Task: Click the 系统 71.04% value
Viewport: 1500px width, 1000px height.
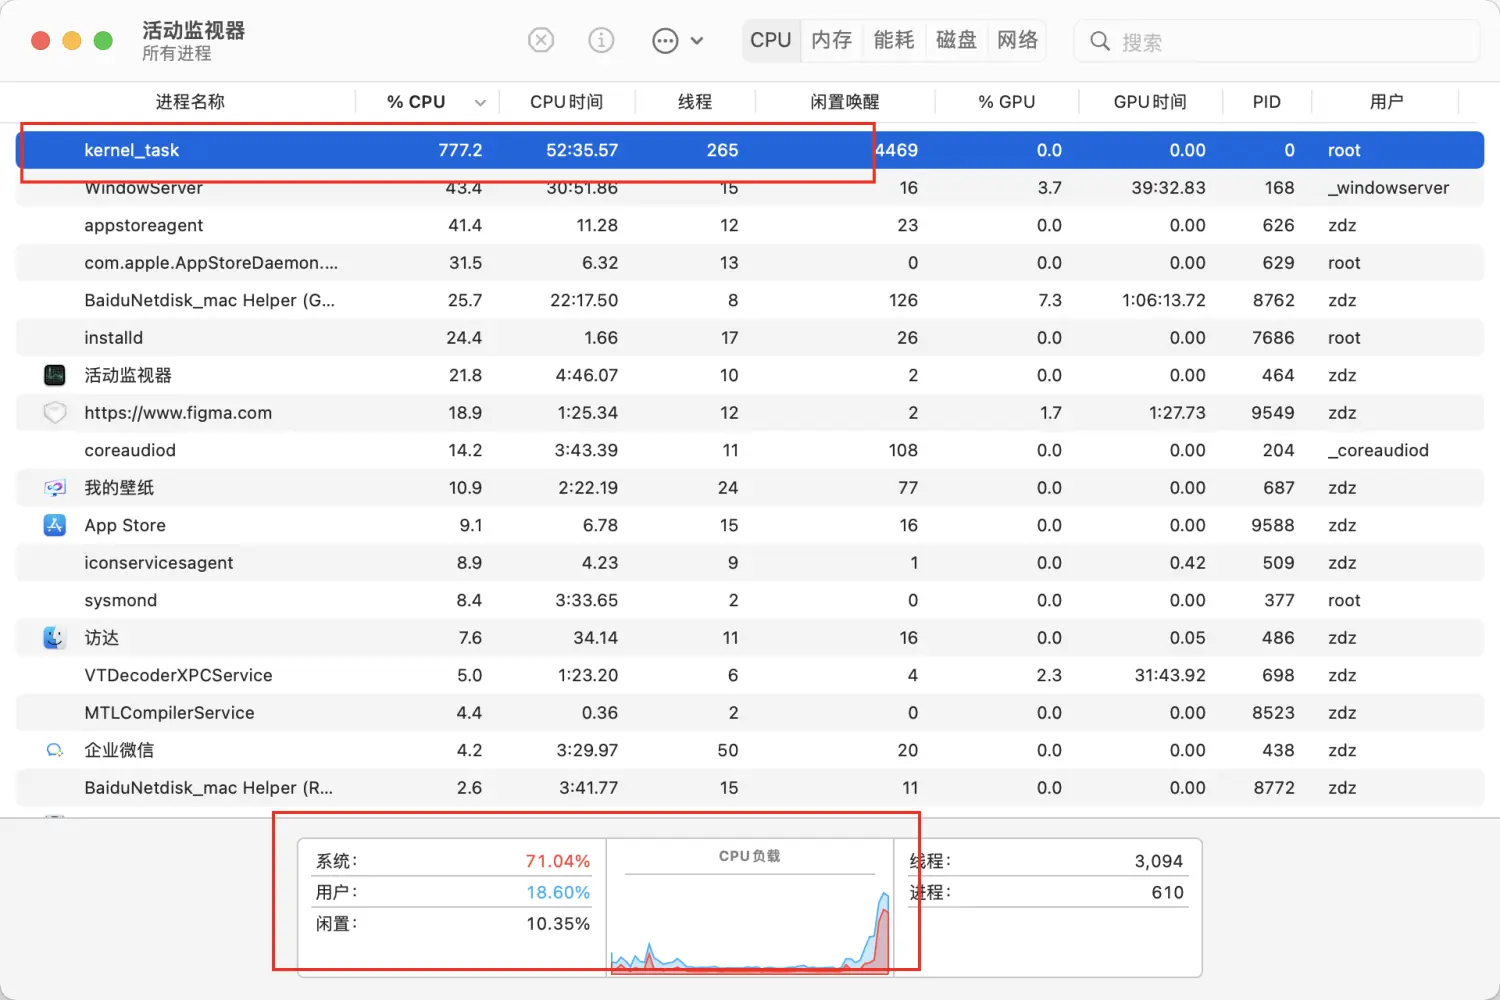Action: [x=558, y=861]
